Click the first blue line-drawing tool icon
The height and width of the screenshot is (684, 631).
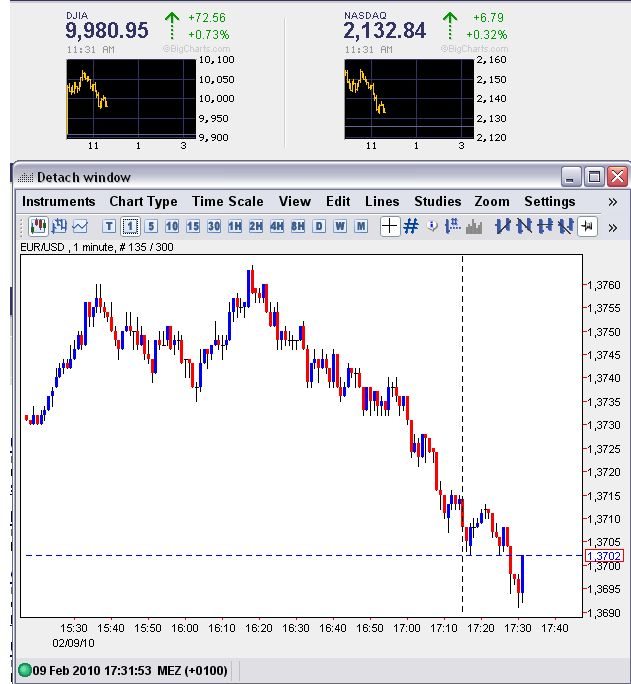pyautogui.click(x=503, y=226)
